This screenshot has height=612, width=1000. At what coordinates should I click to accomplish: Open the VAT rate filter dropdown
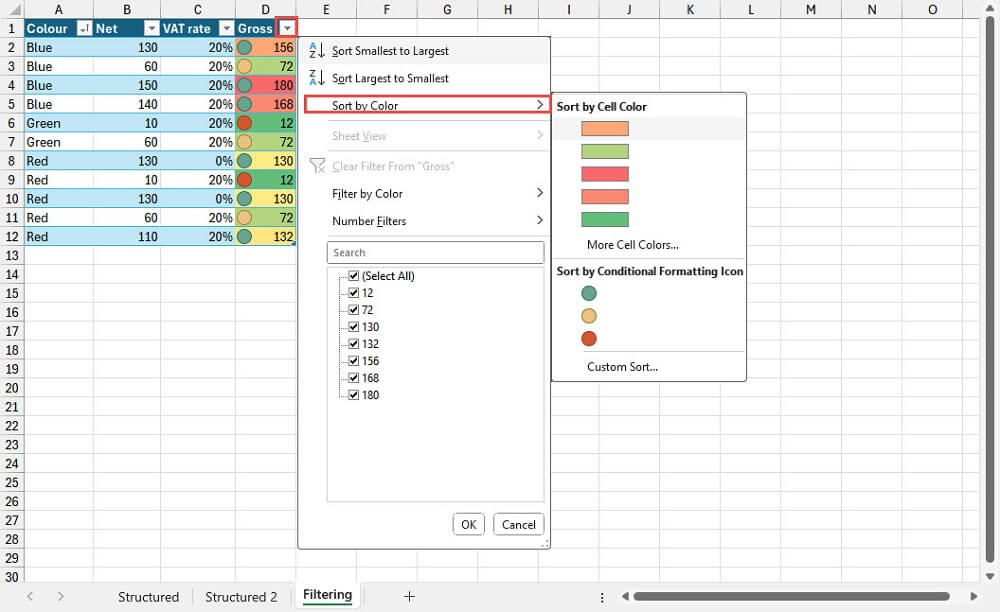224,28
